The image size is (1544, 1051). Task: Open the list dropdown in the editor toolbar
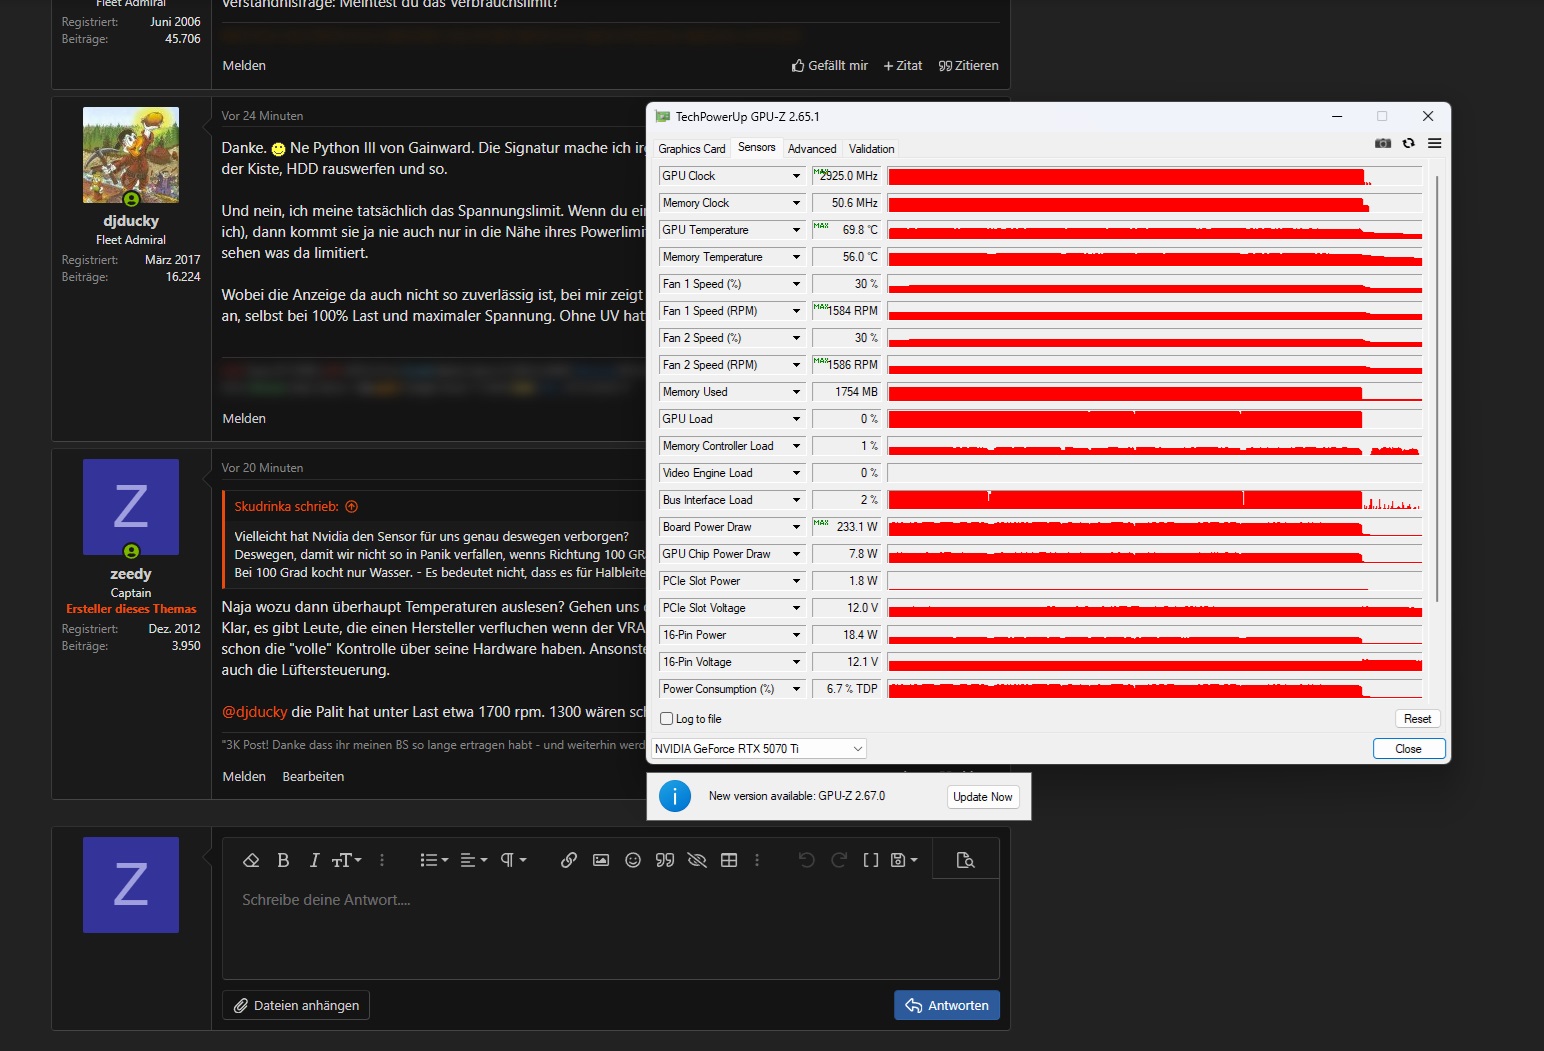(434, 860)
